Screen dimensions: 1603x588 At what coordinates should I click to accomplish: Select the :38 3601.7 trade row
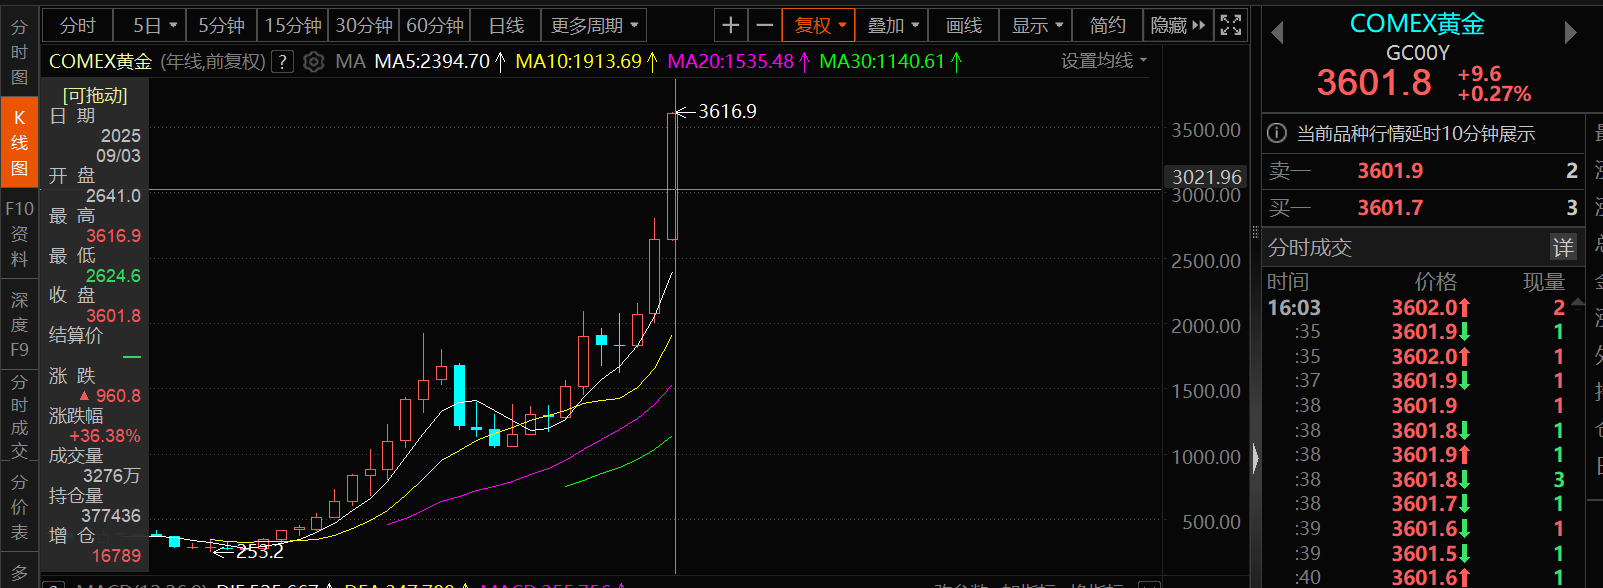point(1417,504)
